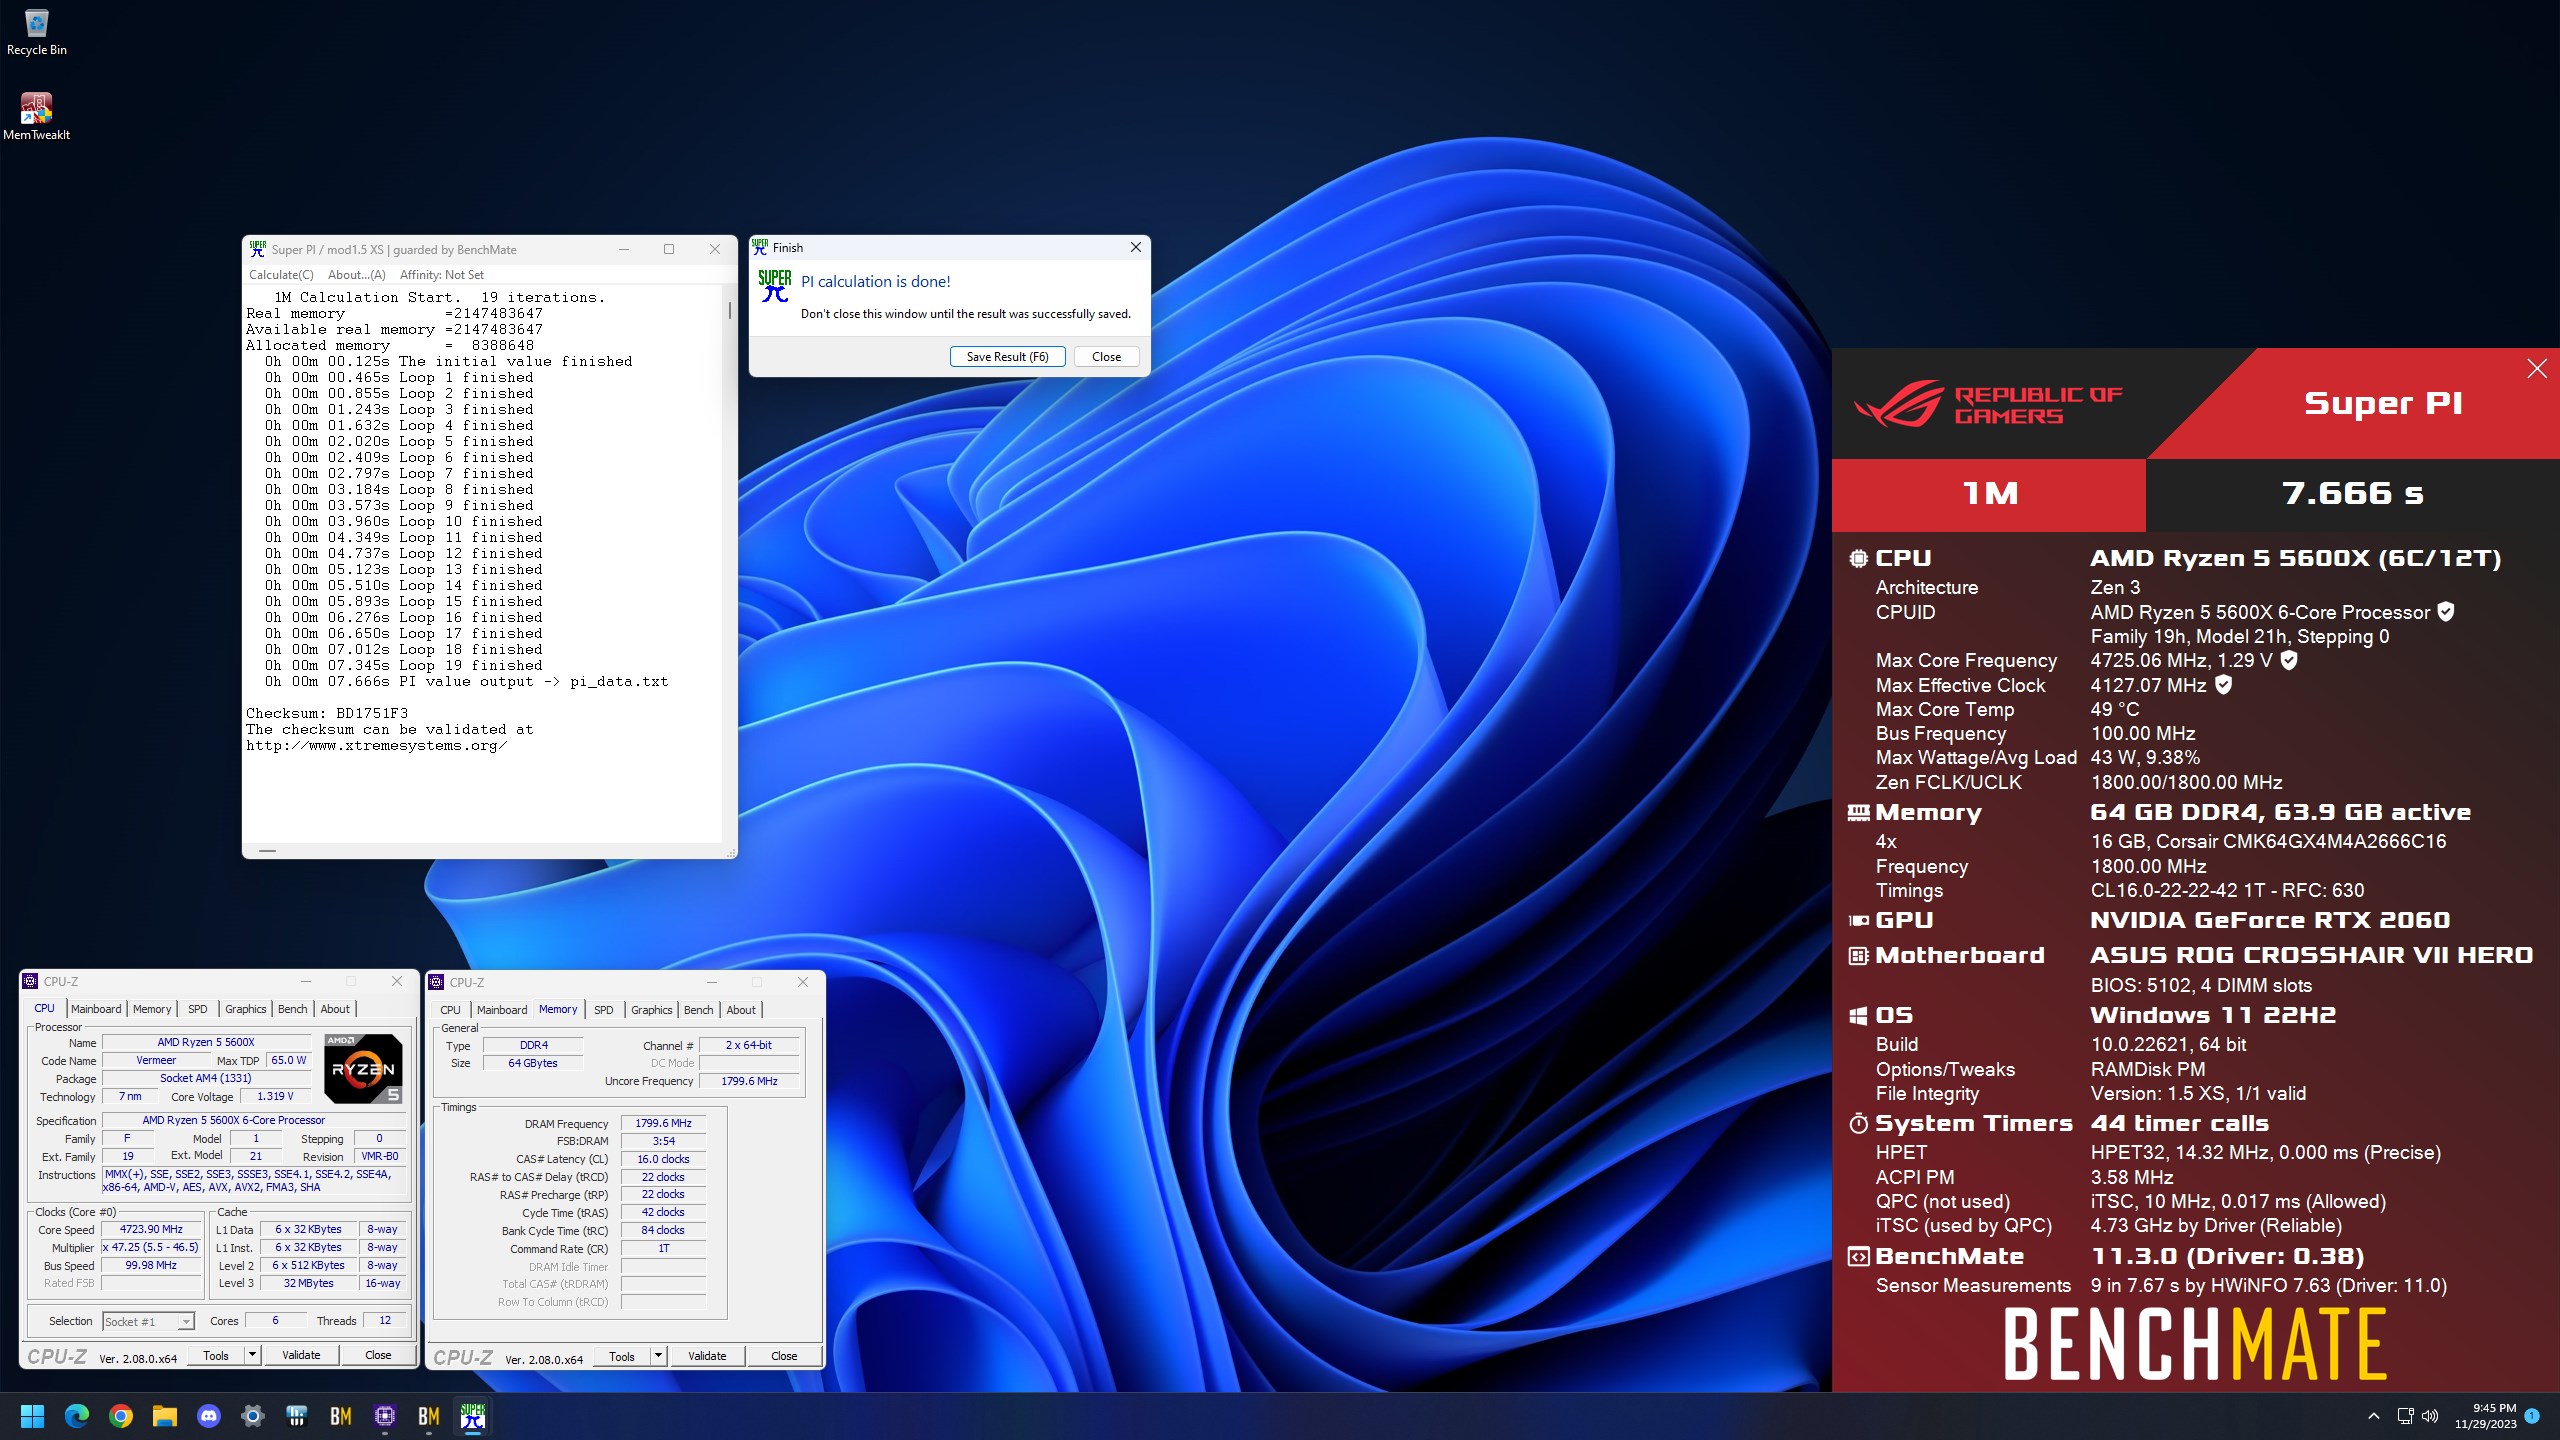Click the Max Effective Clock shield icon
The image size is (2560, 1440).
(x=2223, y=685)
